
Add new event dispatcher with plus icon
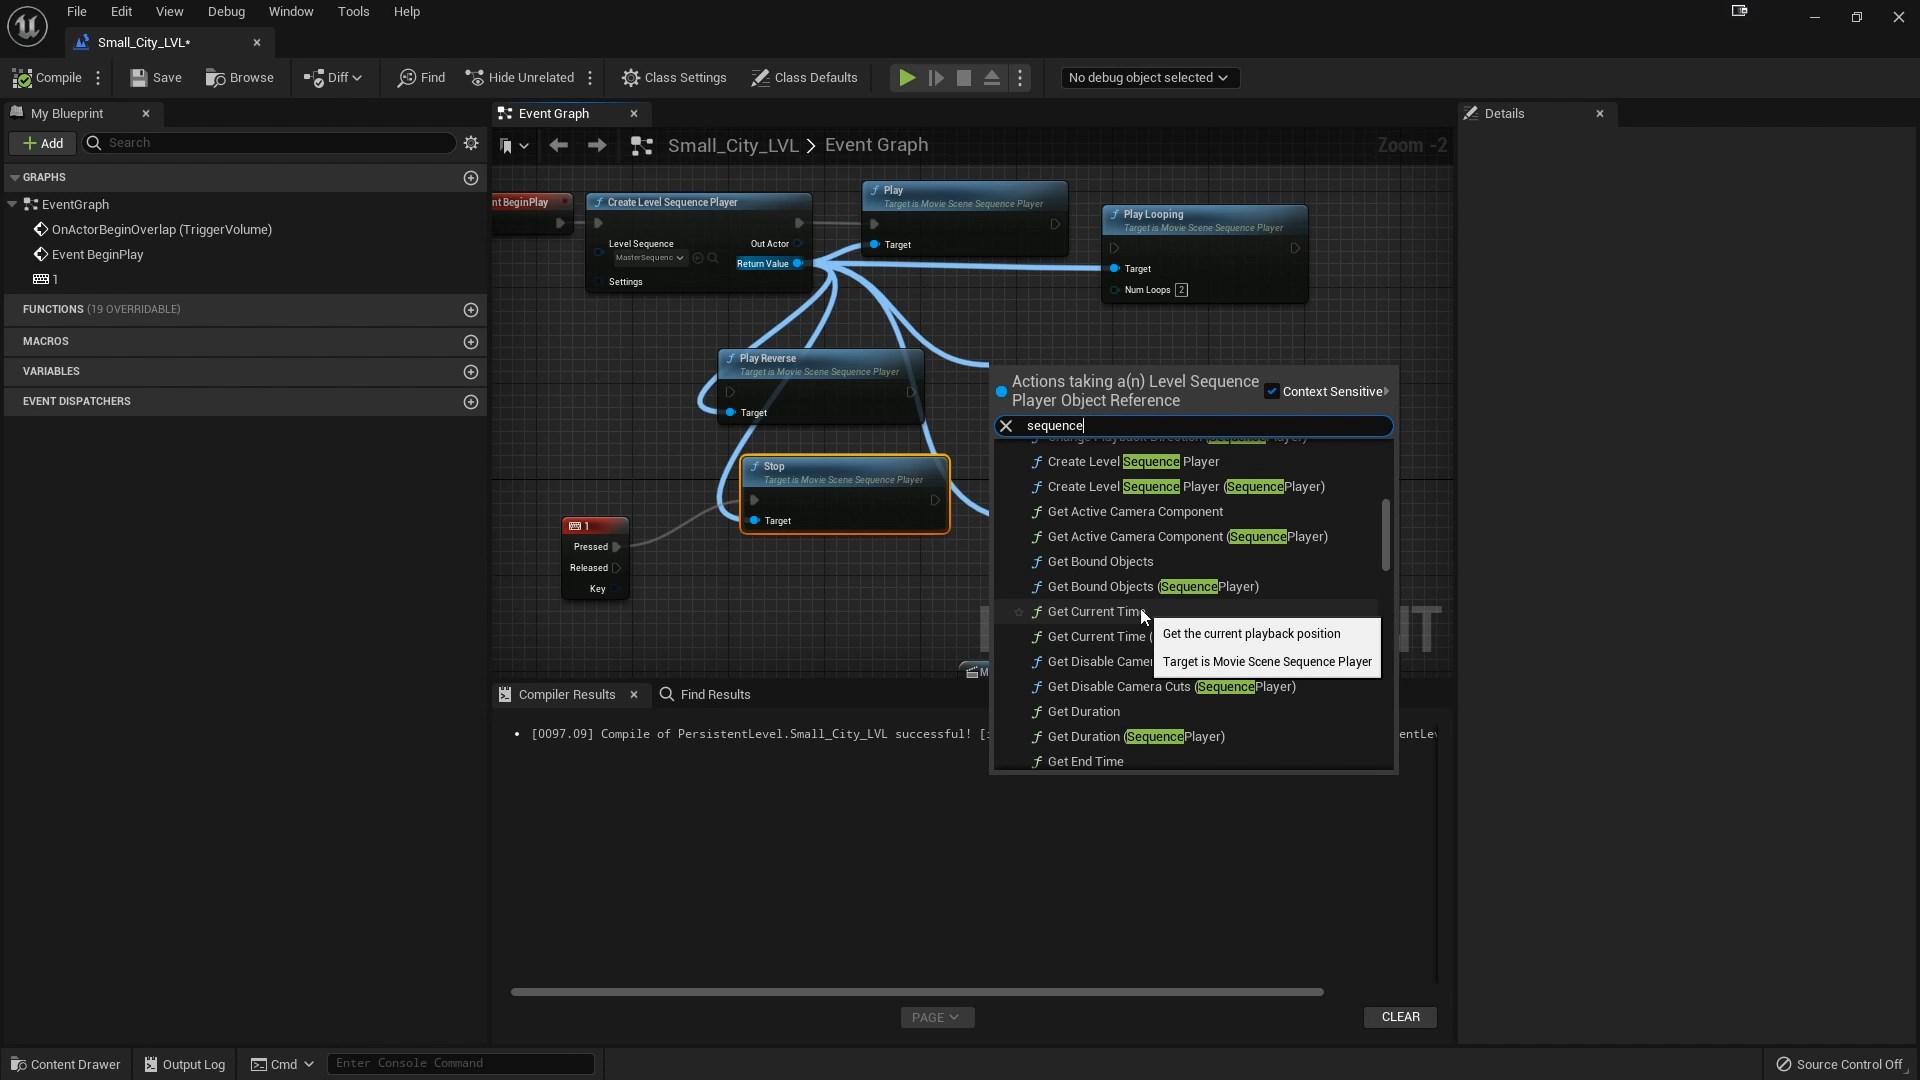coord(471,402)
